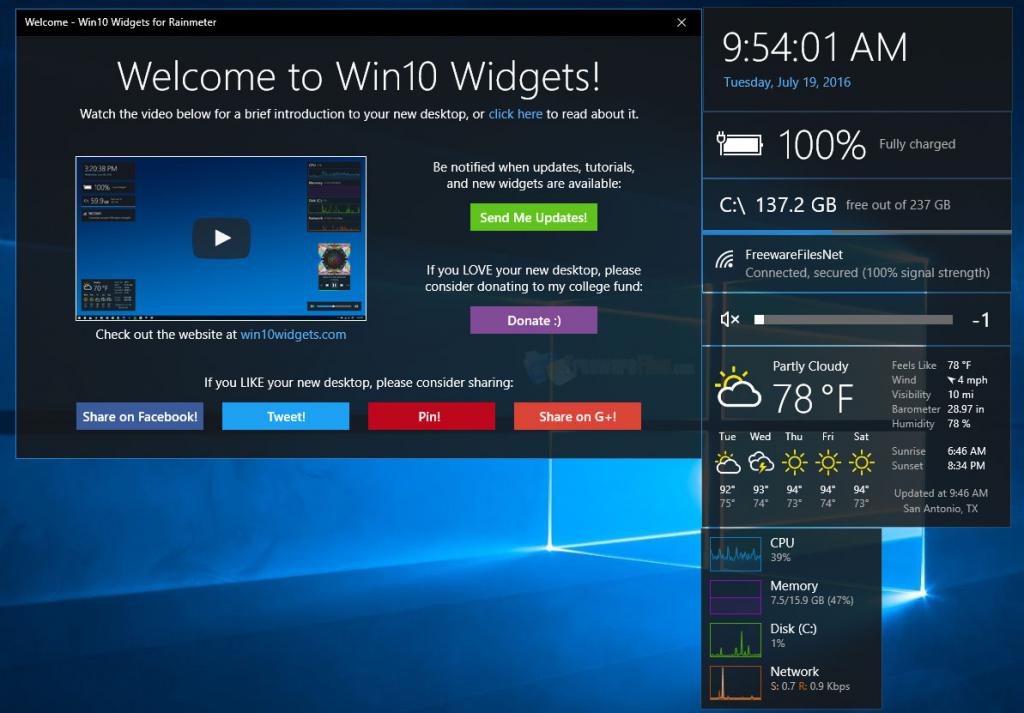This screenshot has width=1024, height=713.
Task: Click the 100% battery percentage
Action: (822, 144)
